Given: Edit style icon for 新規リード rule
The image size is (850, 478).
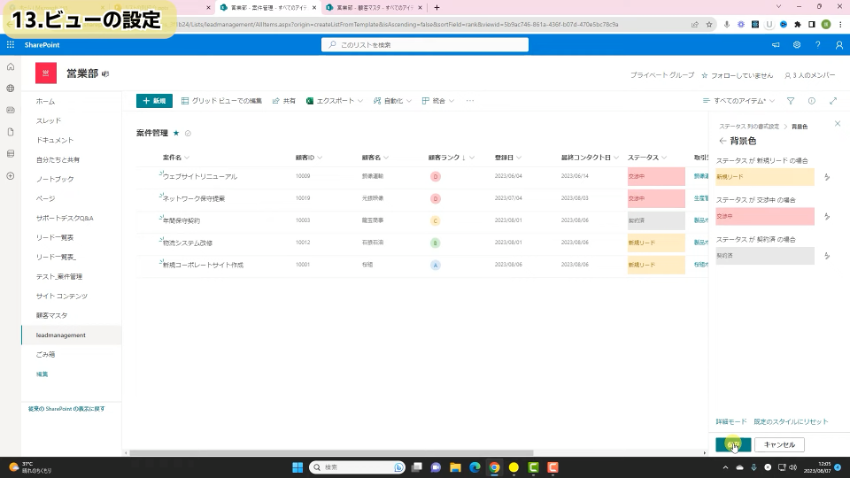Looking at the screenshot, I should (x=827, y=177).
